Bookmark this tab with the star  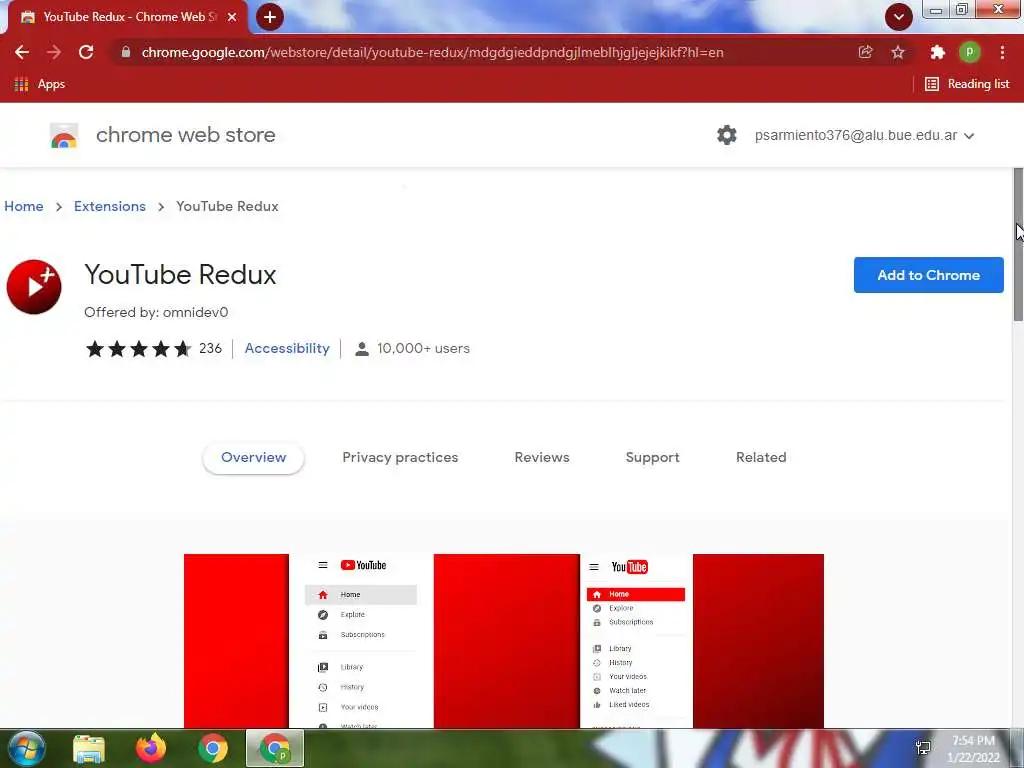click(898, 52)
